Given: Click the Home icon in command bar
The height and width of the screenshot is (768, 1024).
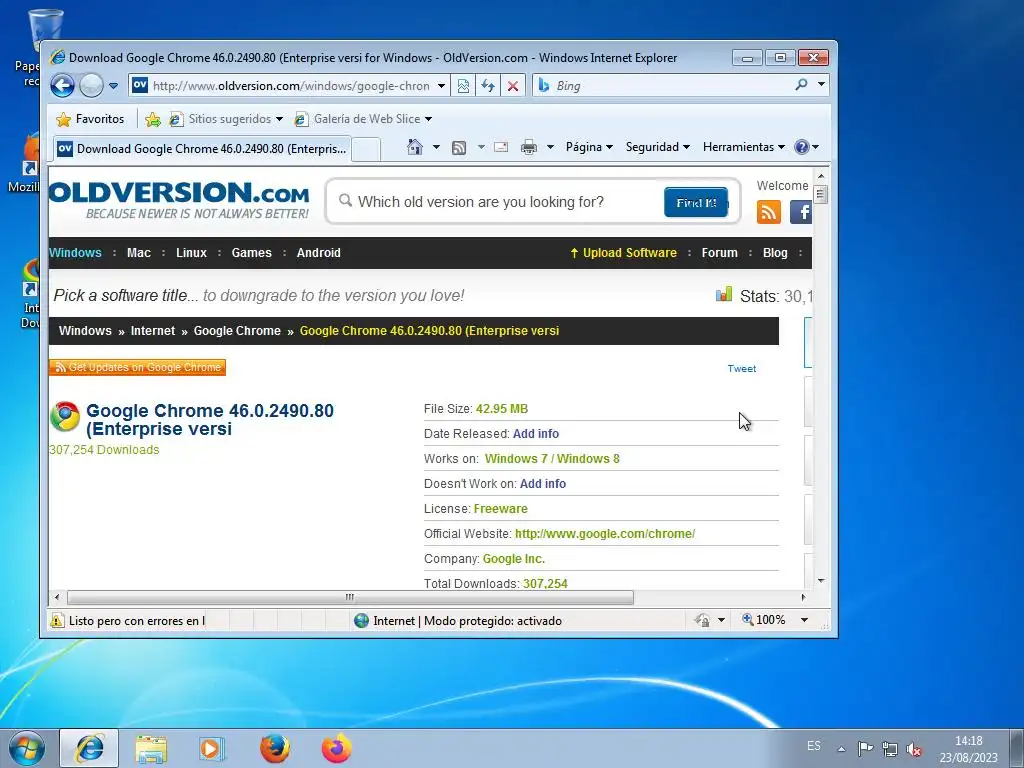Looking at the screenshot, I should coord(415,147).
